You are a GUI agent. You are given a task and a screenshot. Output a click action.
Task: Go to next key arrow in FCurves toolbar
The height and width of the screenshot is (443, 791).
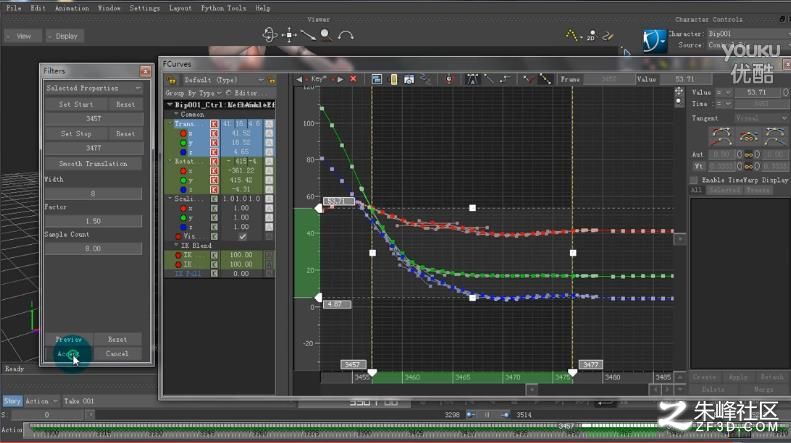(x=341, y=79)
